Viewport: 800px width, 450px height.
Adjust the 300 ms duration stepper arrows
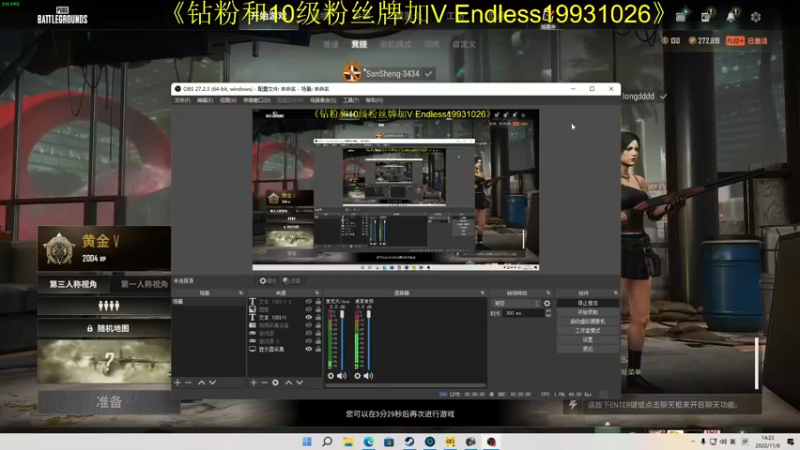548,313
